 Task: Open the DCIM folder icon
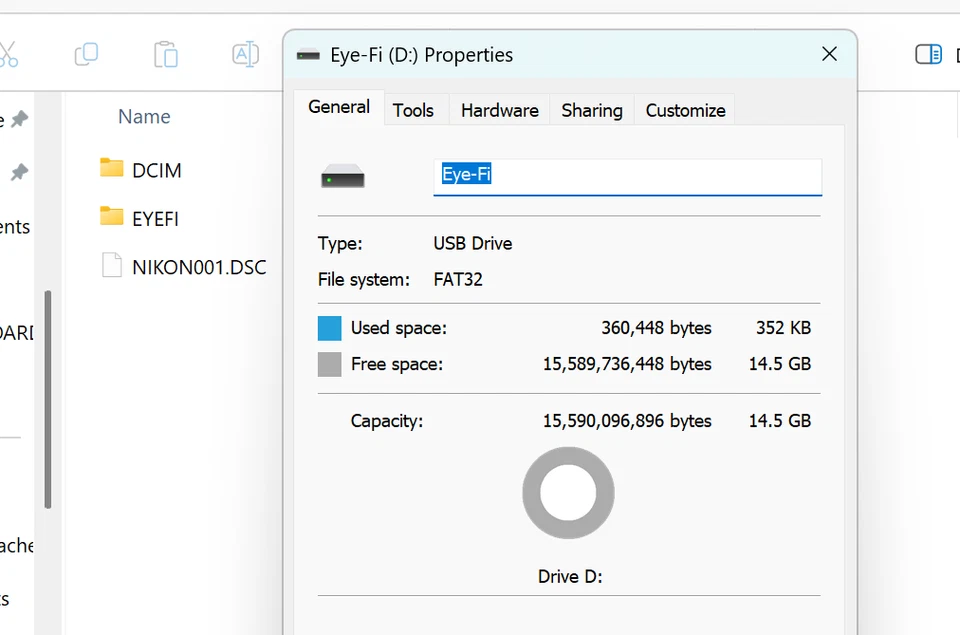pos(112,168)
